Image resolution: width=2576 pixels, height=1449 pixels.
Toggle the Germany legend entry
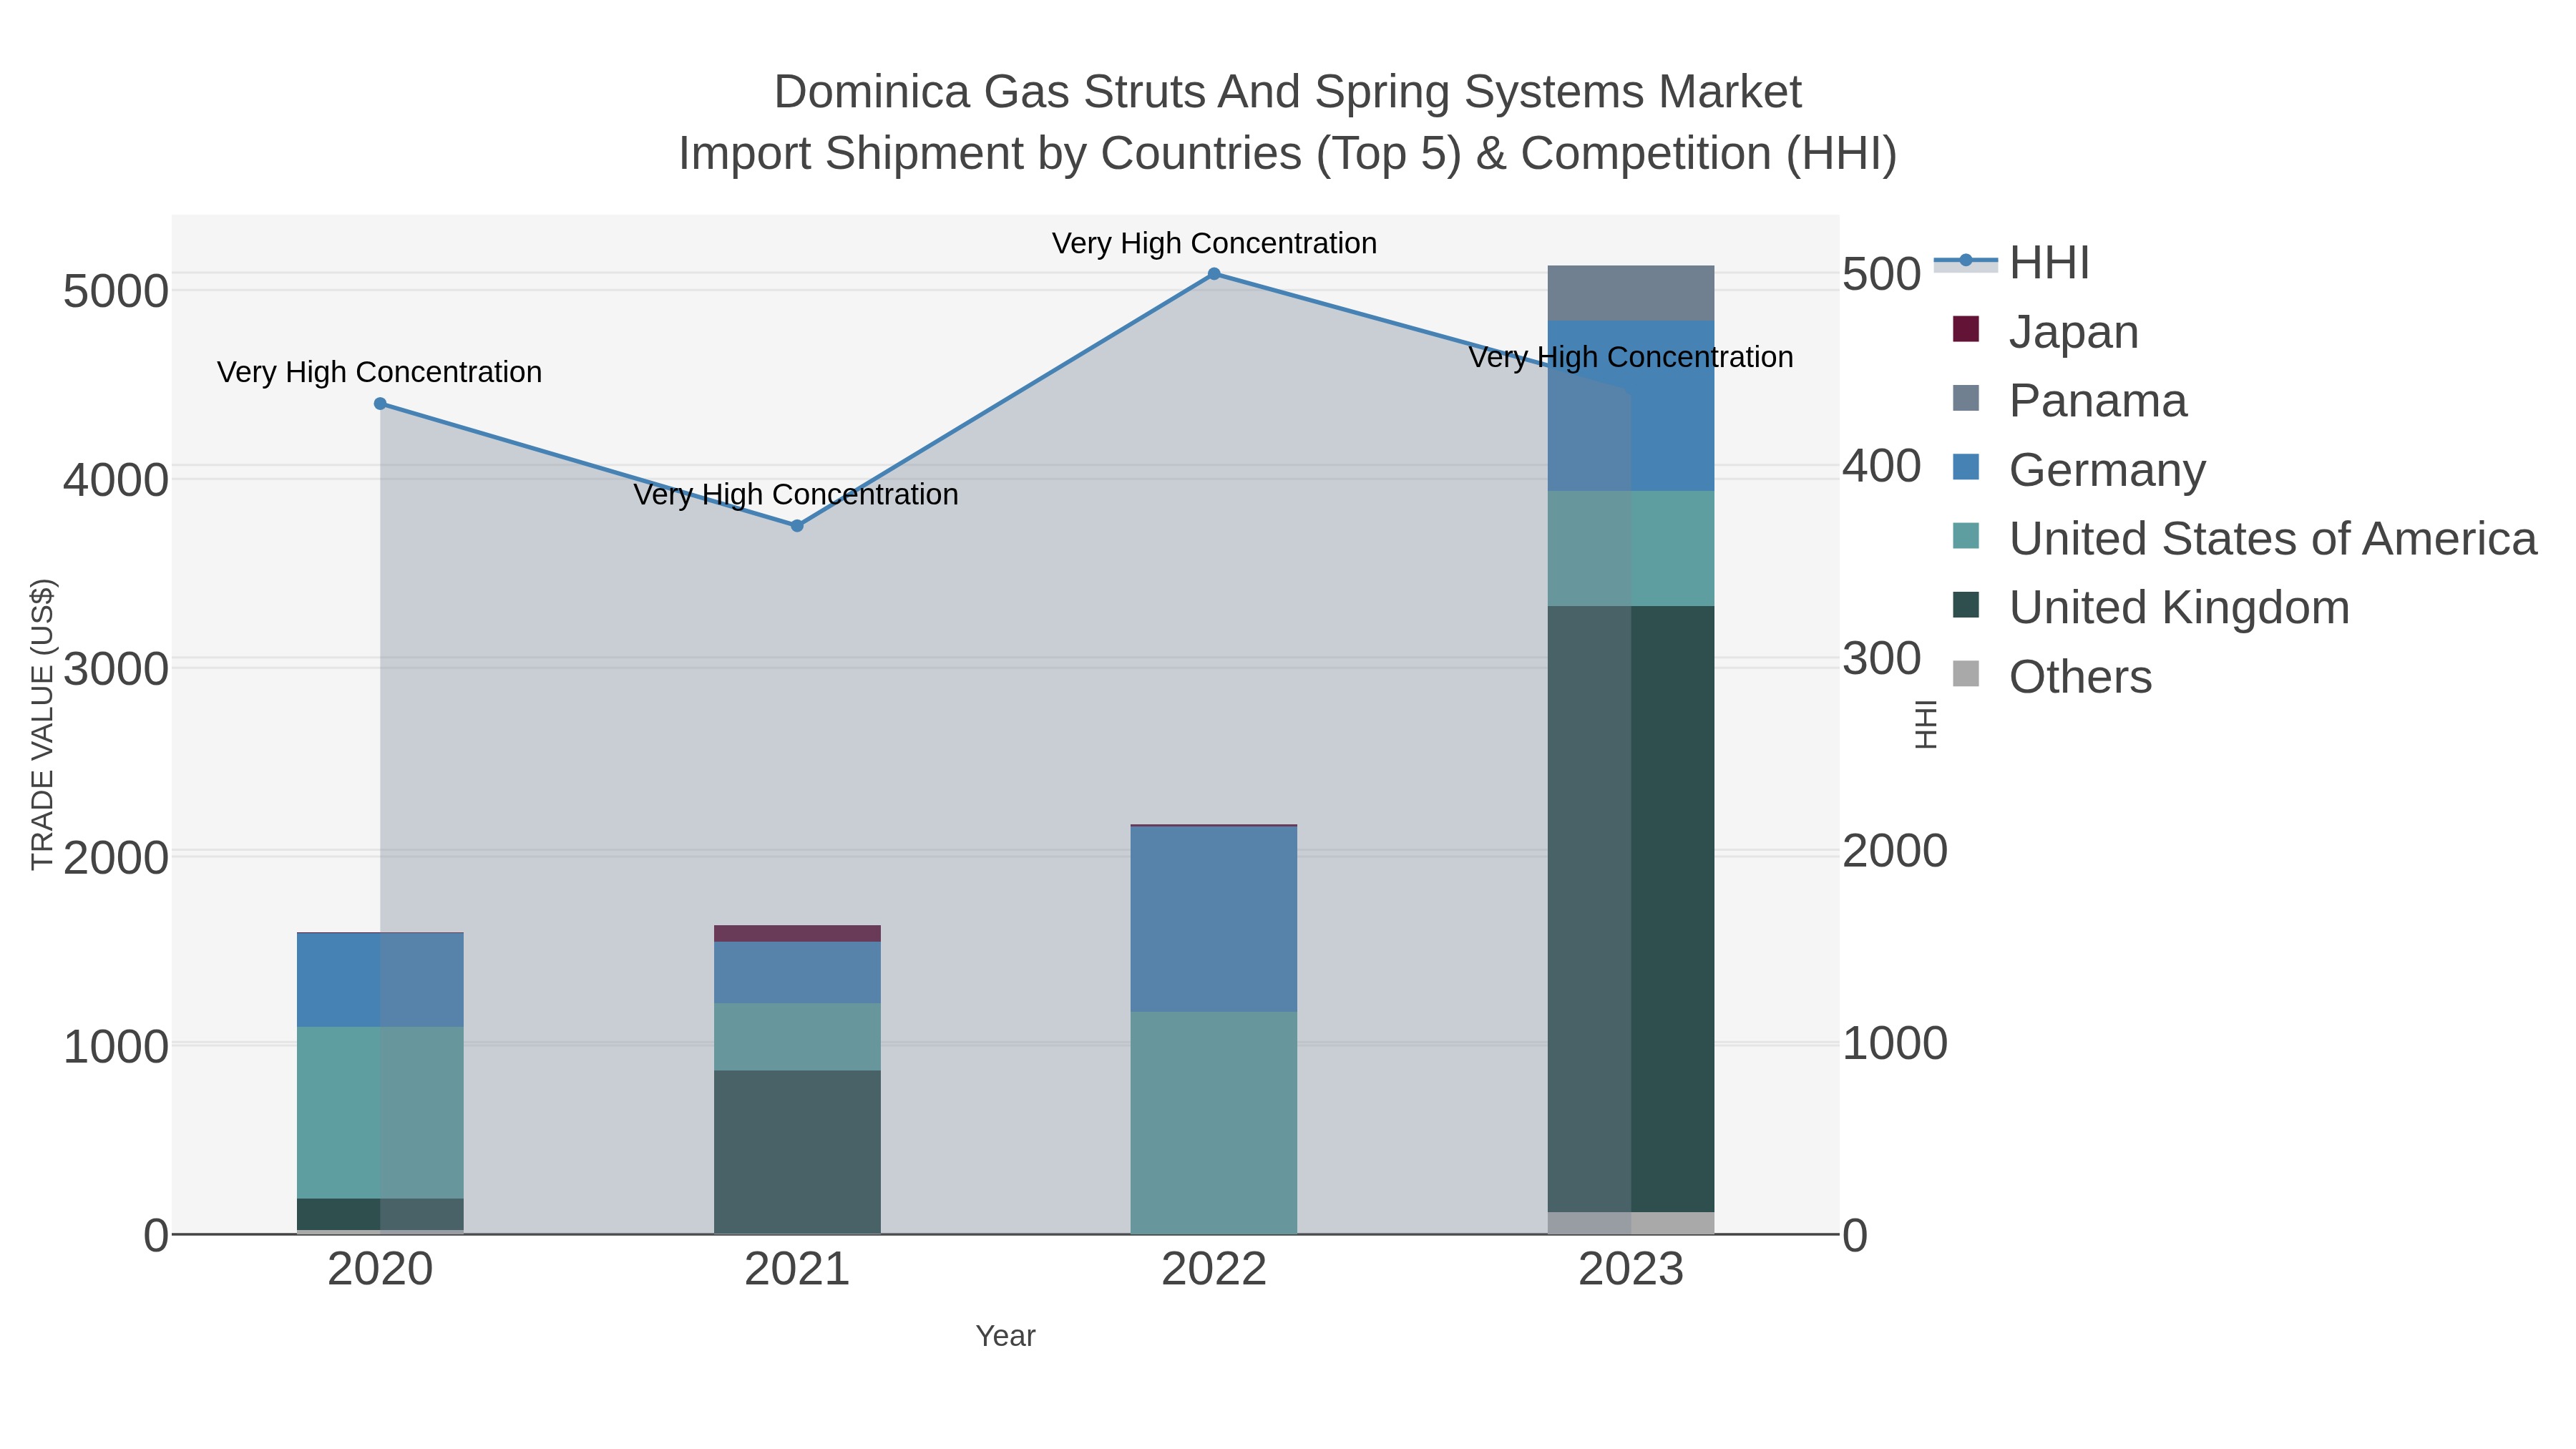coord(2078,470)
